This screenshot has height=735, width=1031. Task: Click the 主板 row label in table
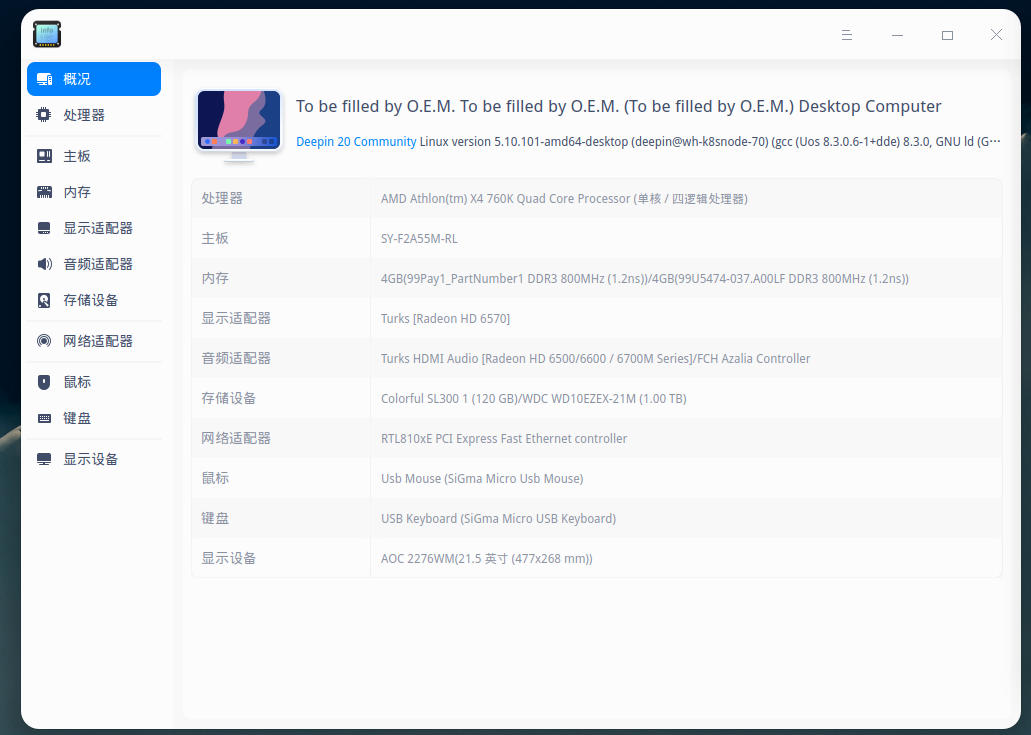(x=215, y=239)
